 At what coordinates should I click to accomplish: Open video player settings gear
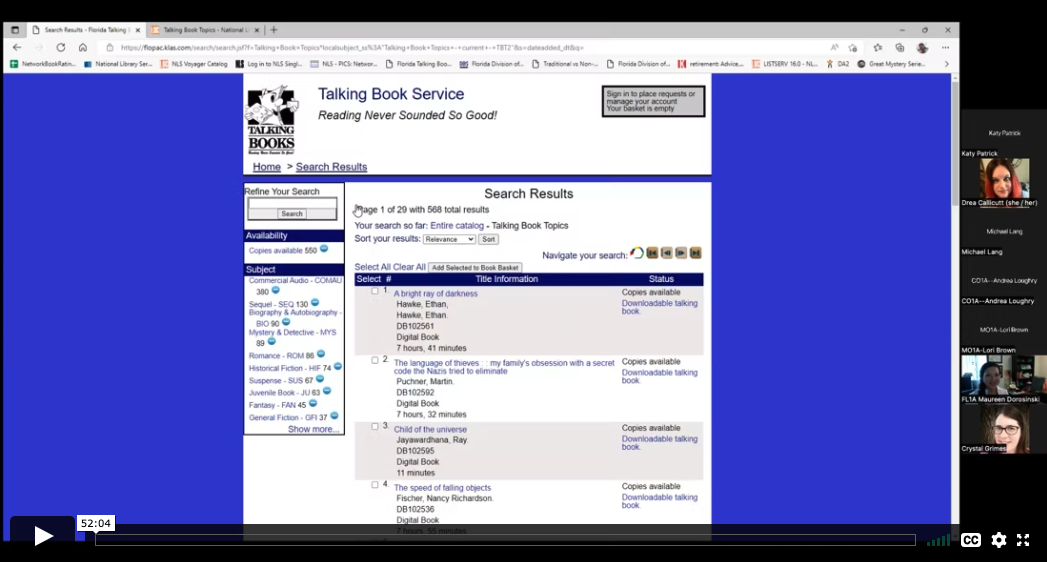pyautogui.click(x=998, y=540)
